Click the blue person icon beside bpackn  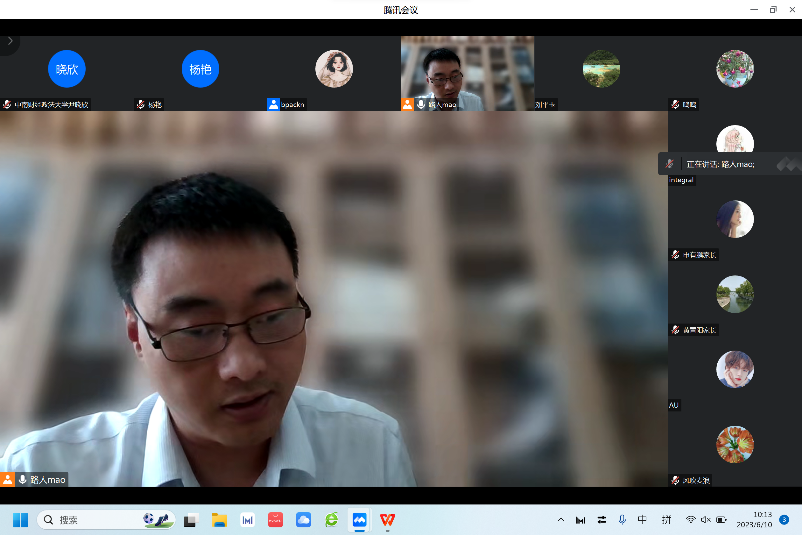(274, 104)
